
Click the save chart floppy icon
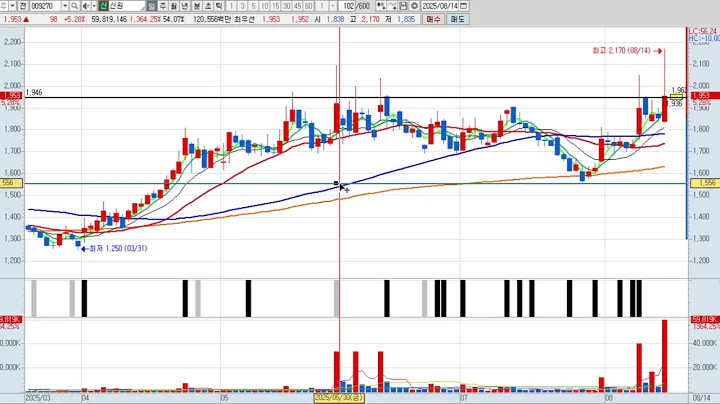403,6
